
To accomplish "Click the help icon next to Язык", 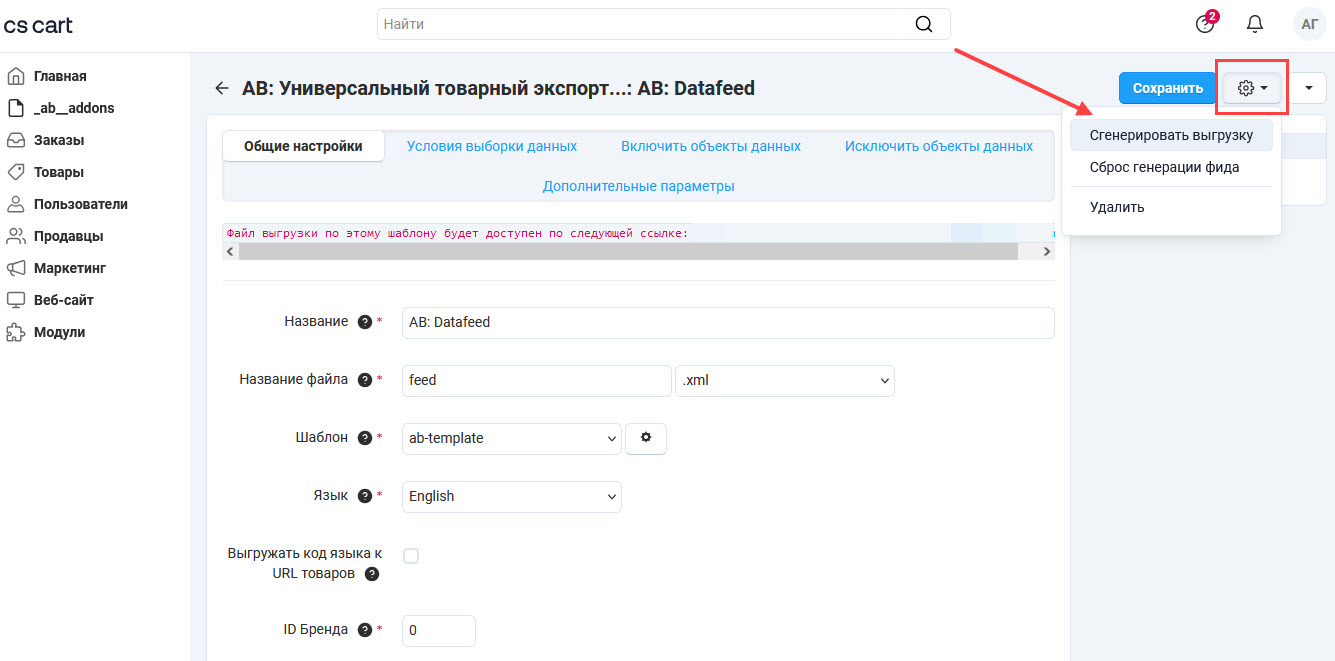I will [365, 496].
